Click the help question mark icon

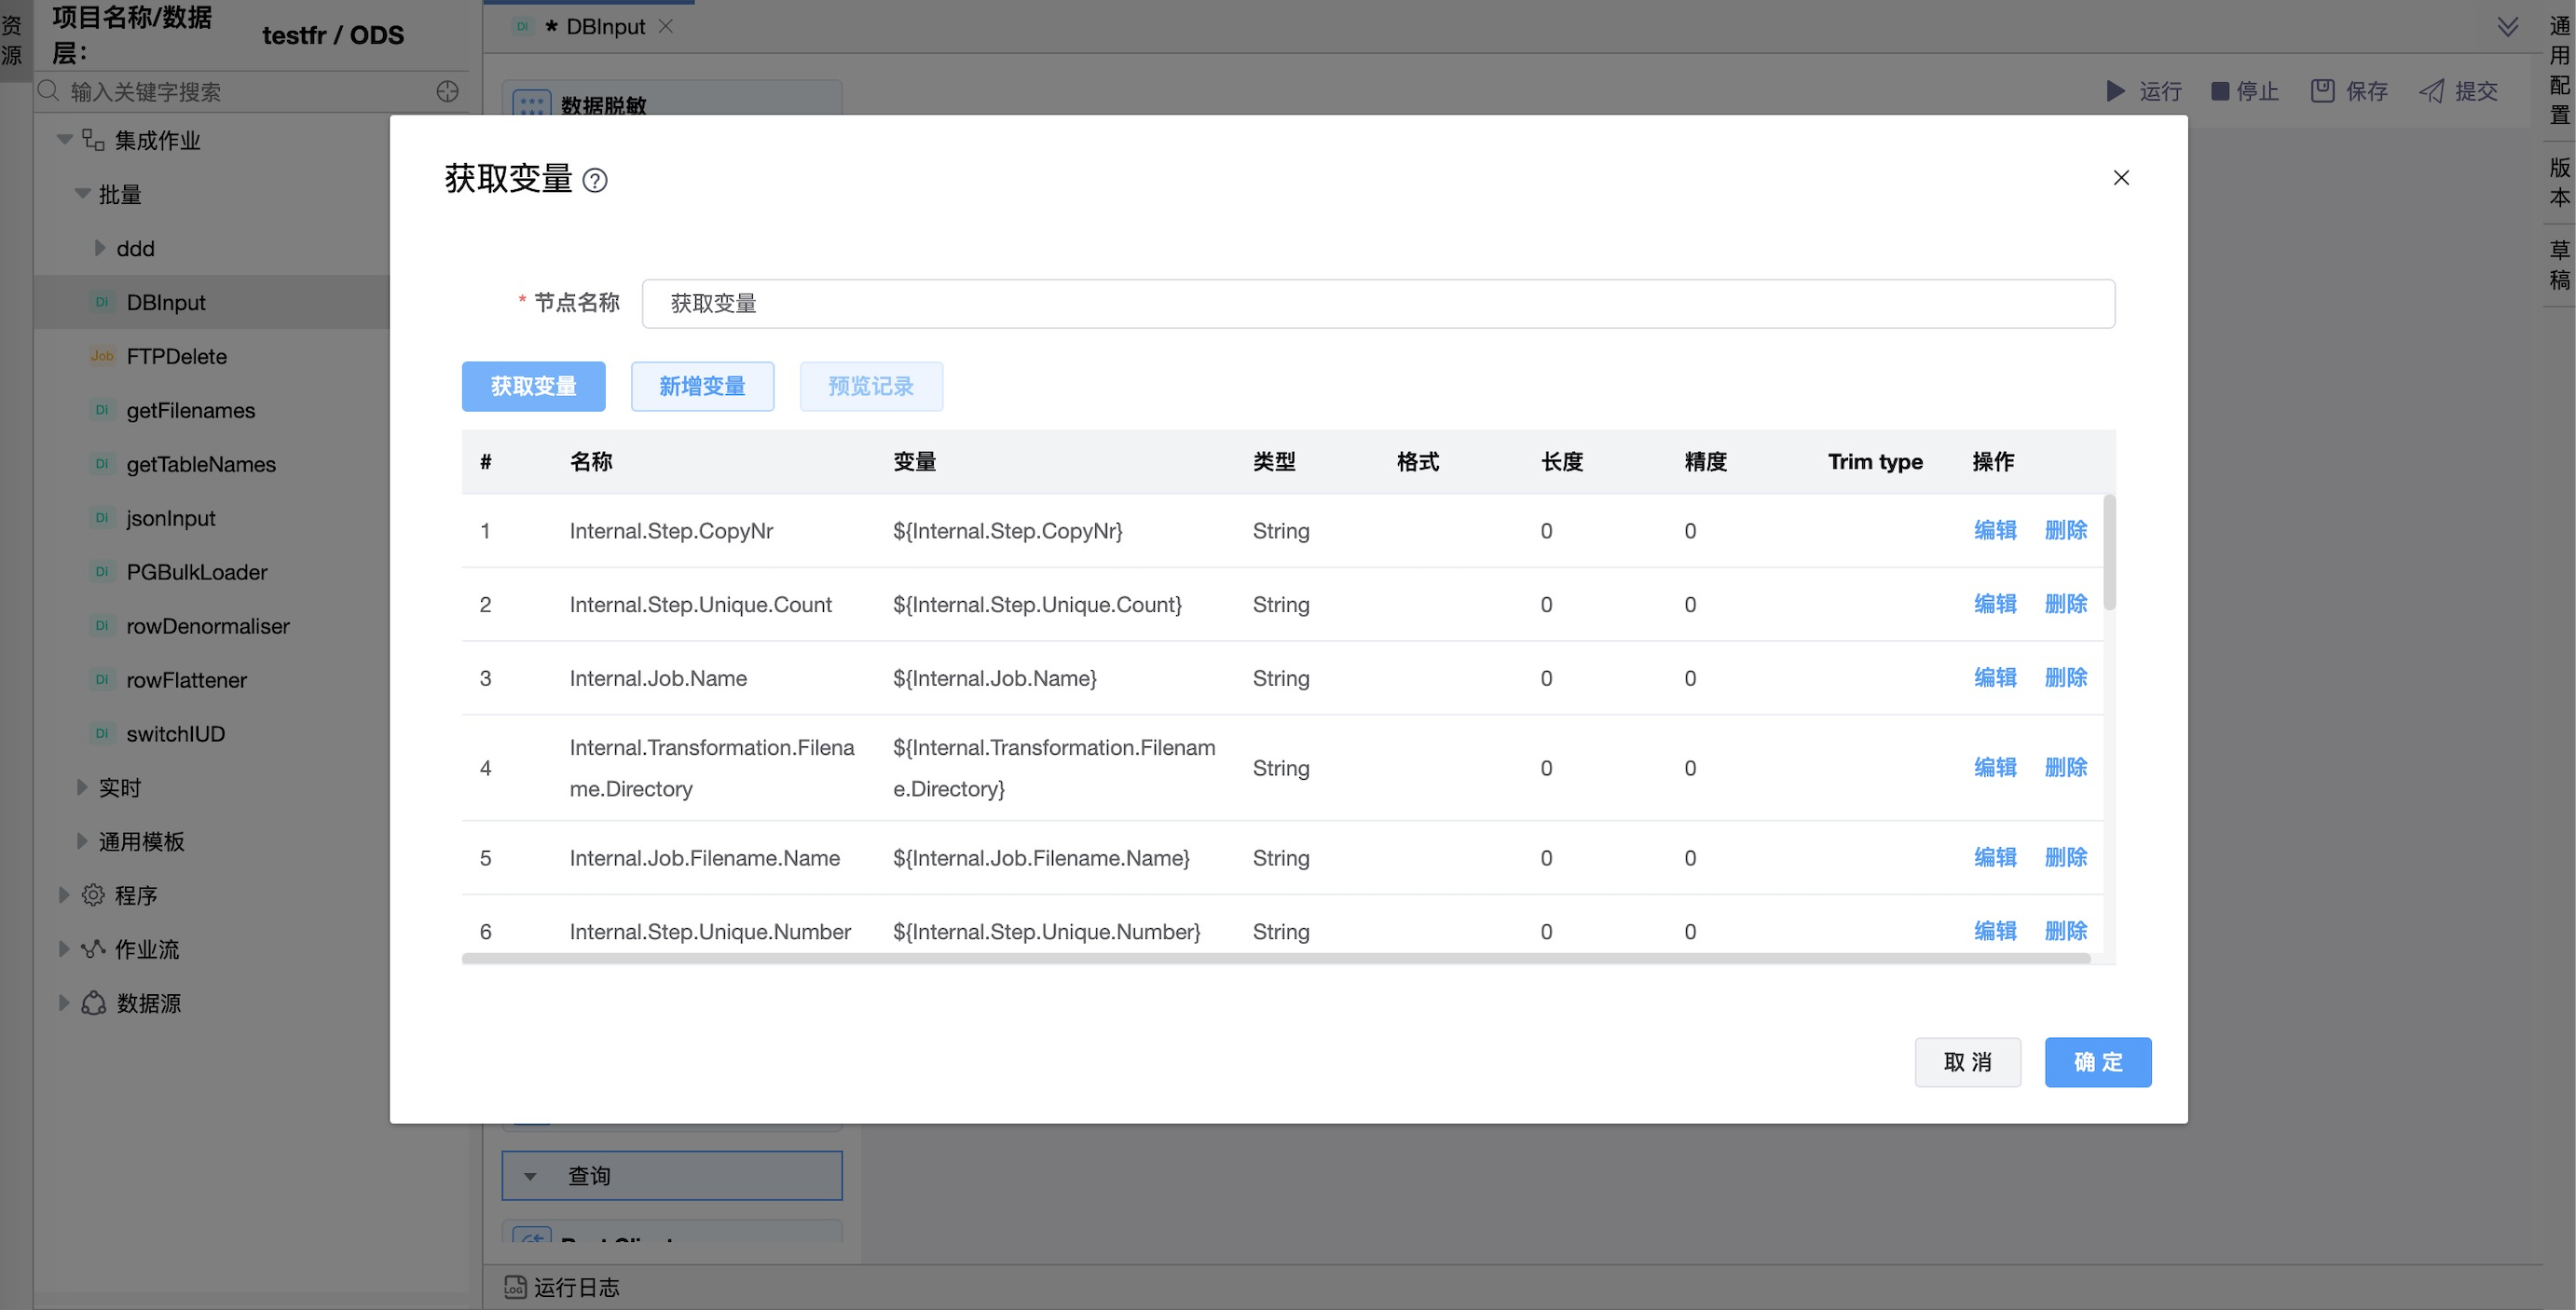pyautogui.click(x=595, y=181)
